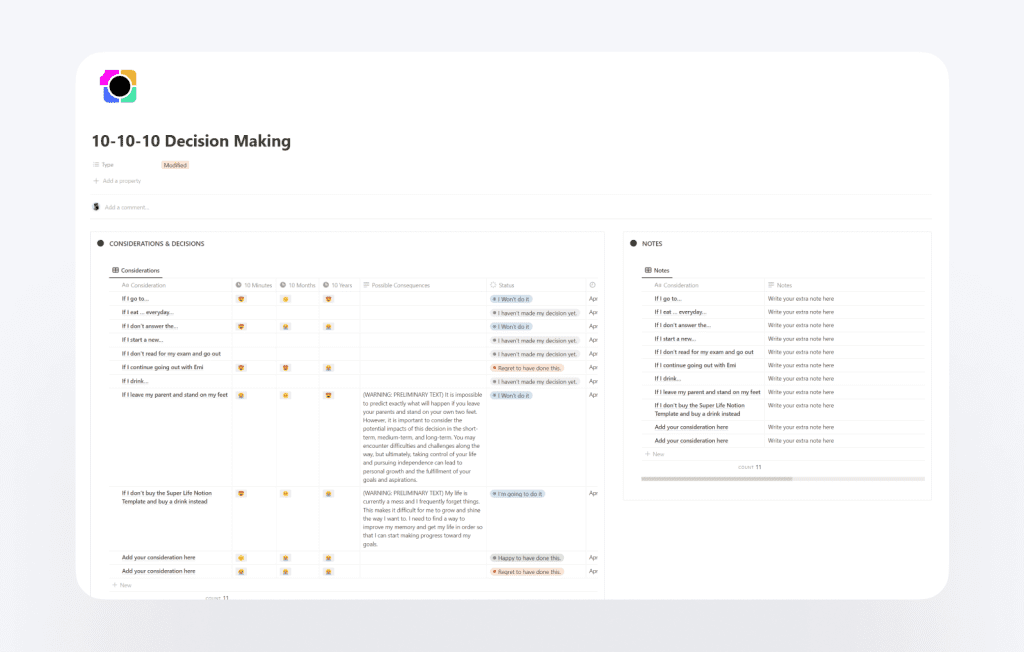The image size is (1024, 652).
Task: Click the table icon beside Notes view tab
Action: [x=648, y=270]
